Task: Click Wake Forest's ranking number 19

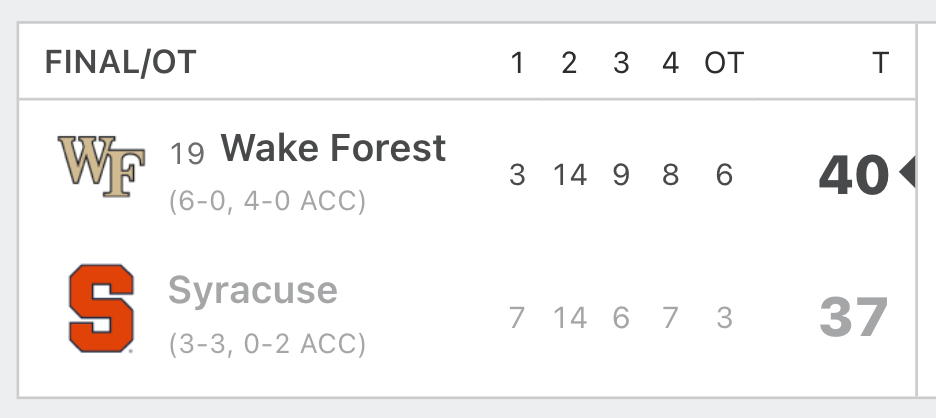Action: [187, 153]
